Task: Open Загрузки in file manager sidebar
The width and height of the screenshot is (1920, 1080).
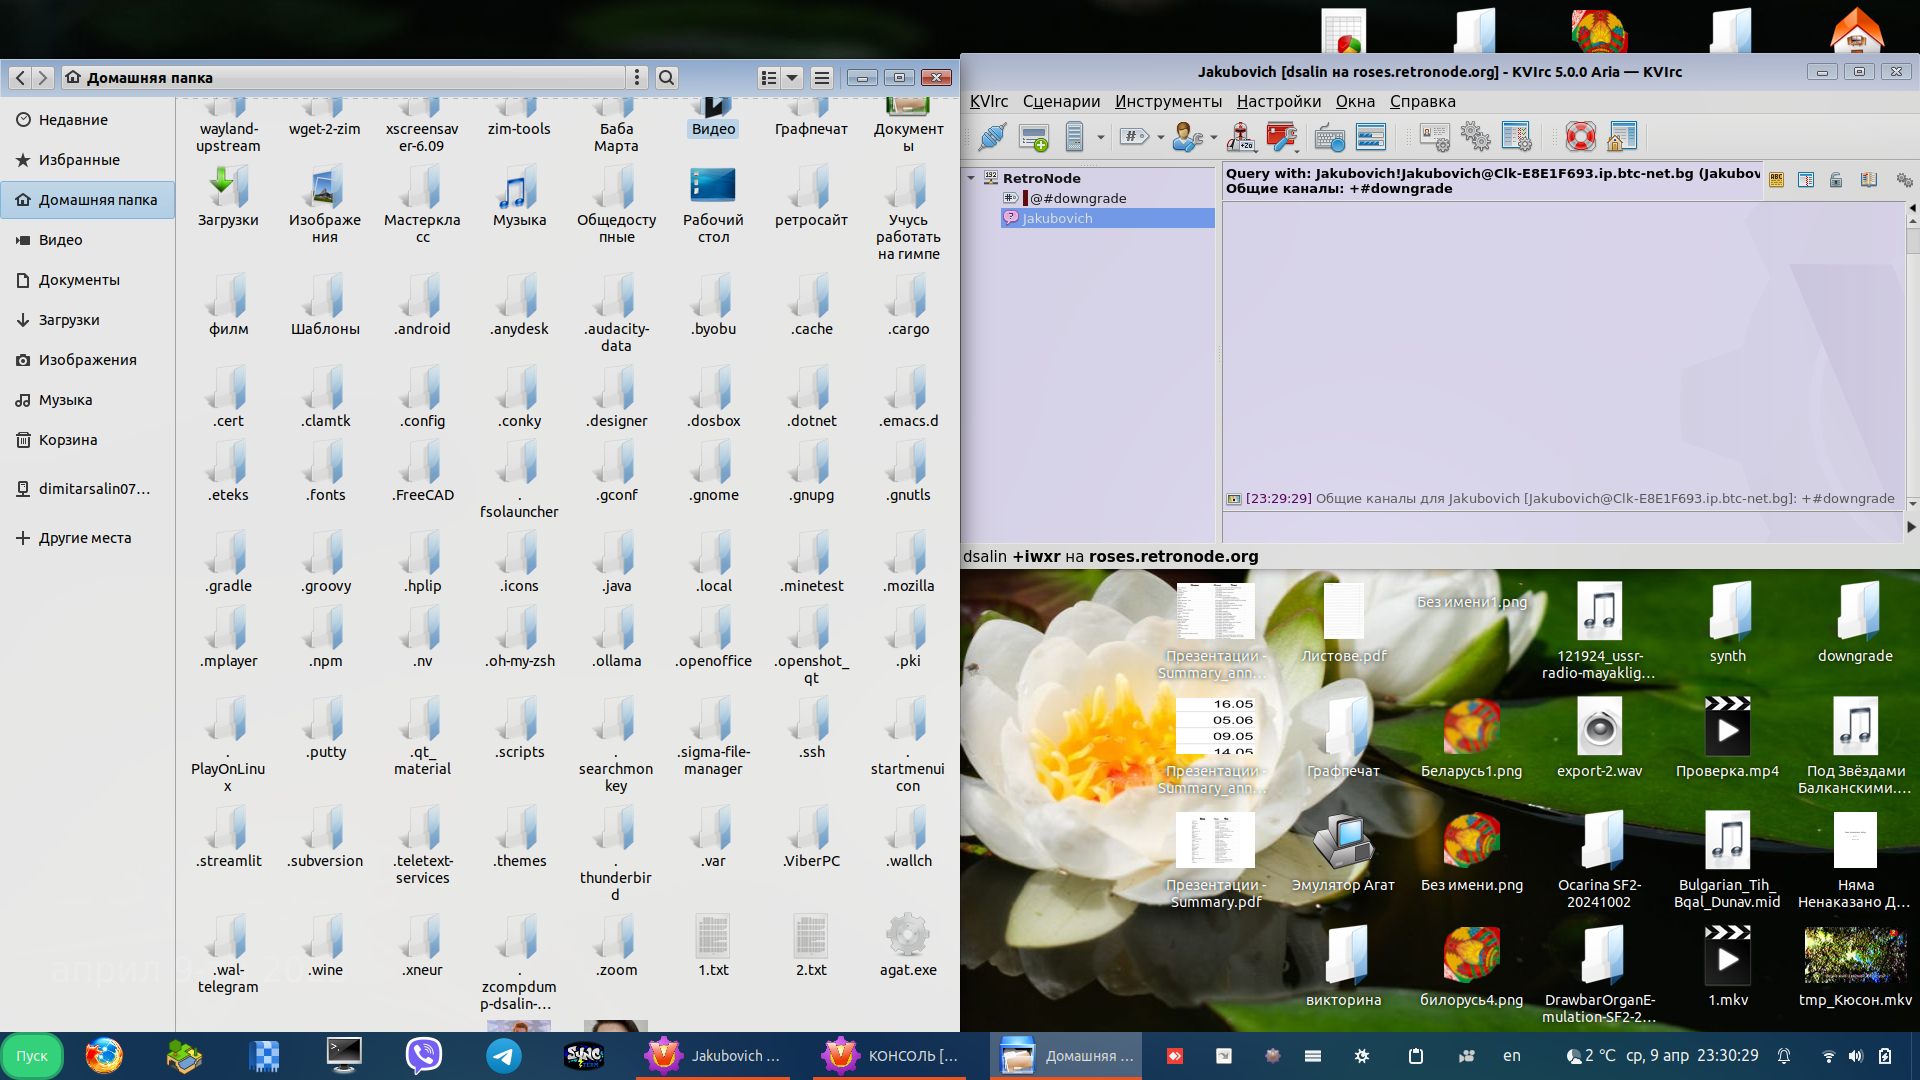Action: click(x=69, y=320)
